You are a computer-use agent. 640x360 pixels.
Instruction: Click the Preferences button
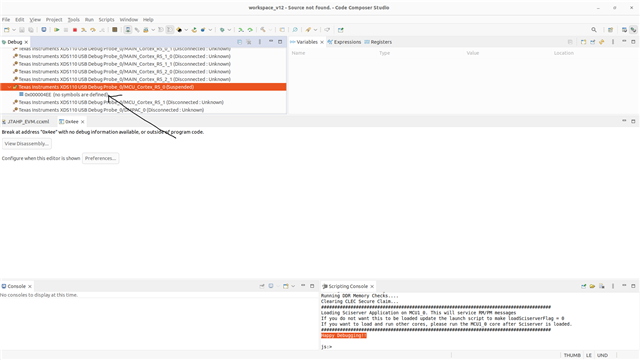coord(100,158)
